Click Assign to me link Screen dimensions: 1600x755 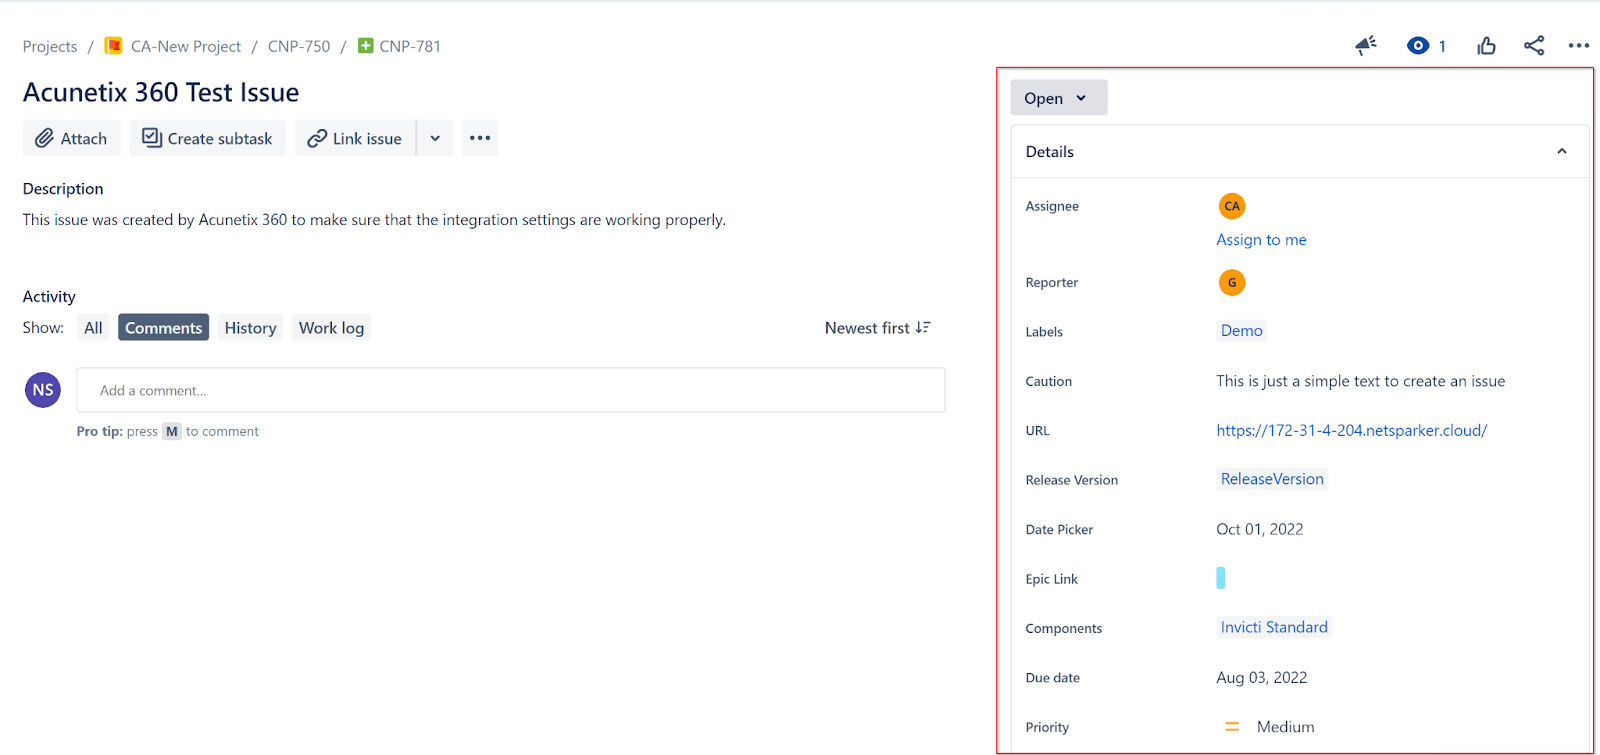point(1261,240)
